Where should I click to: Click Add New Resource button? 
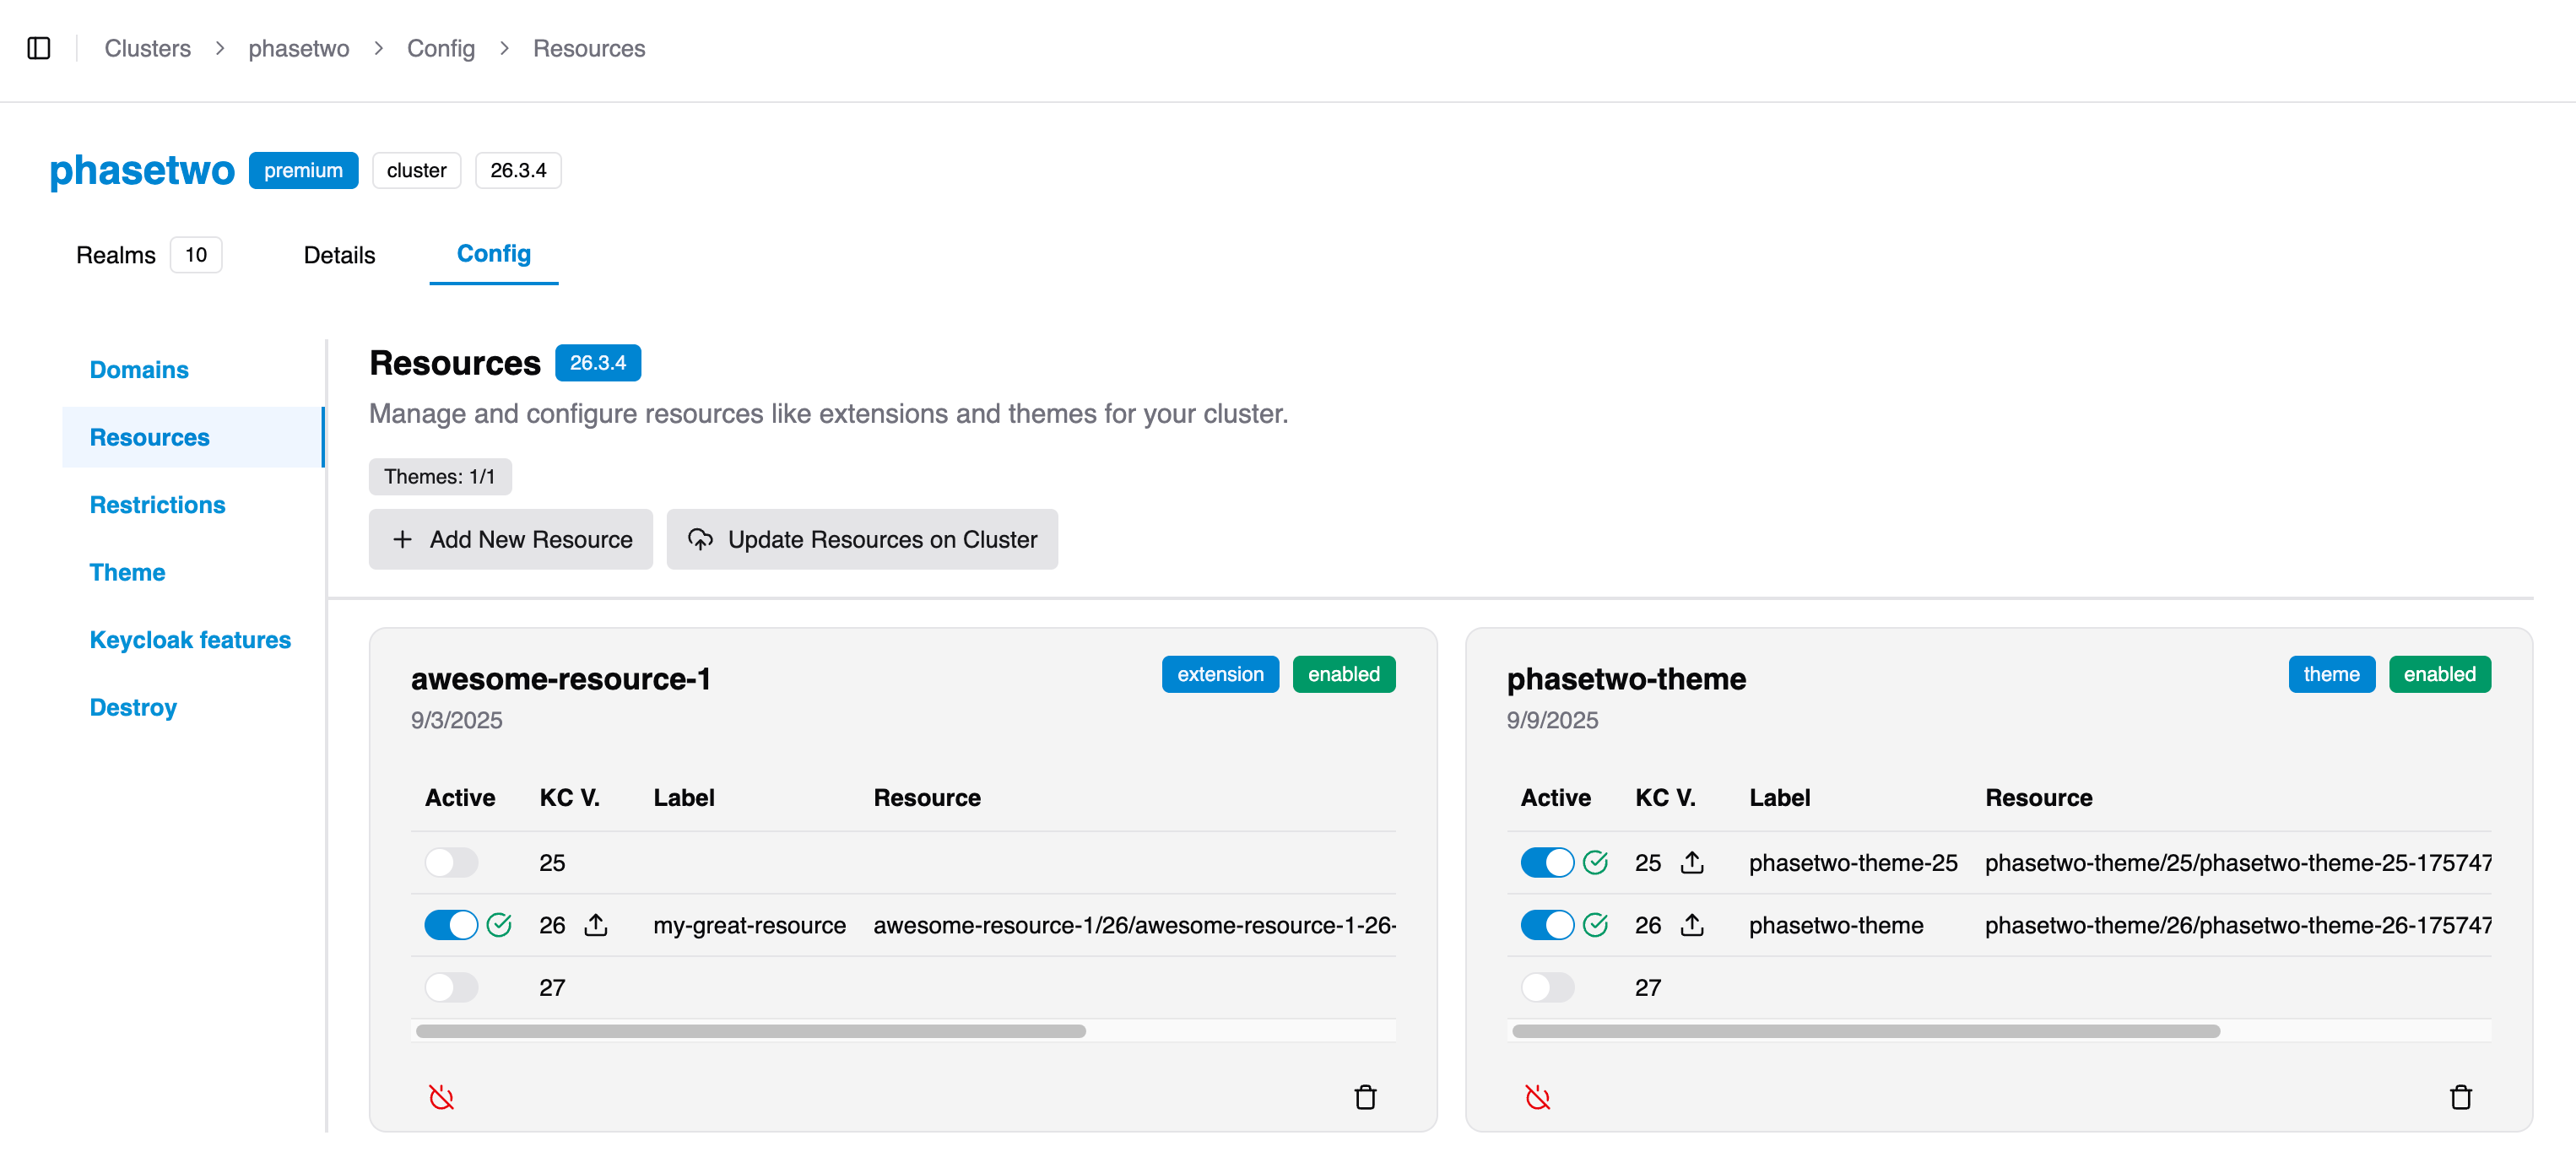coord(511,539)
